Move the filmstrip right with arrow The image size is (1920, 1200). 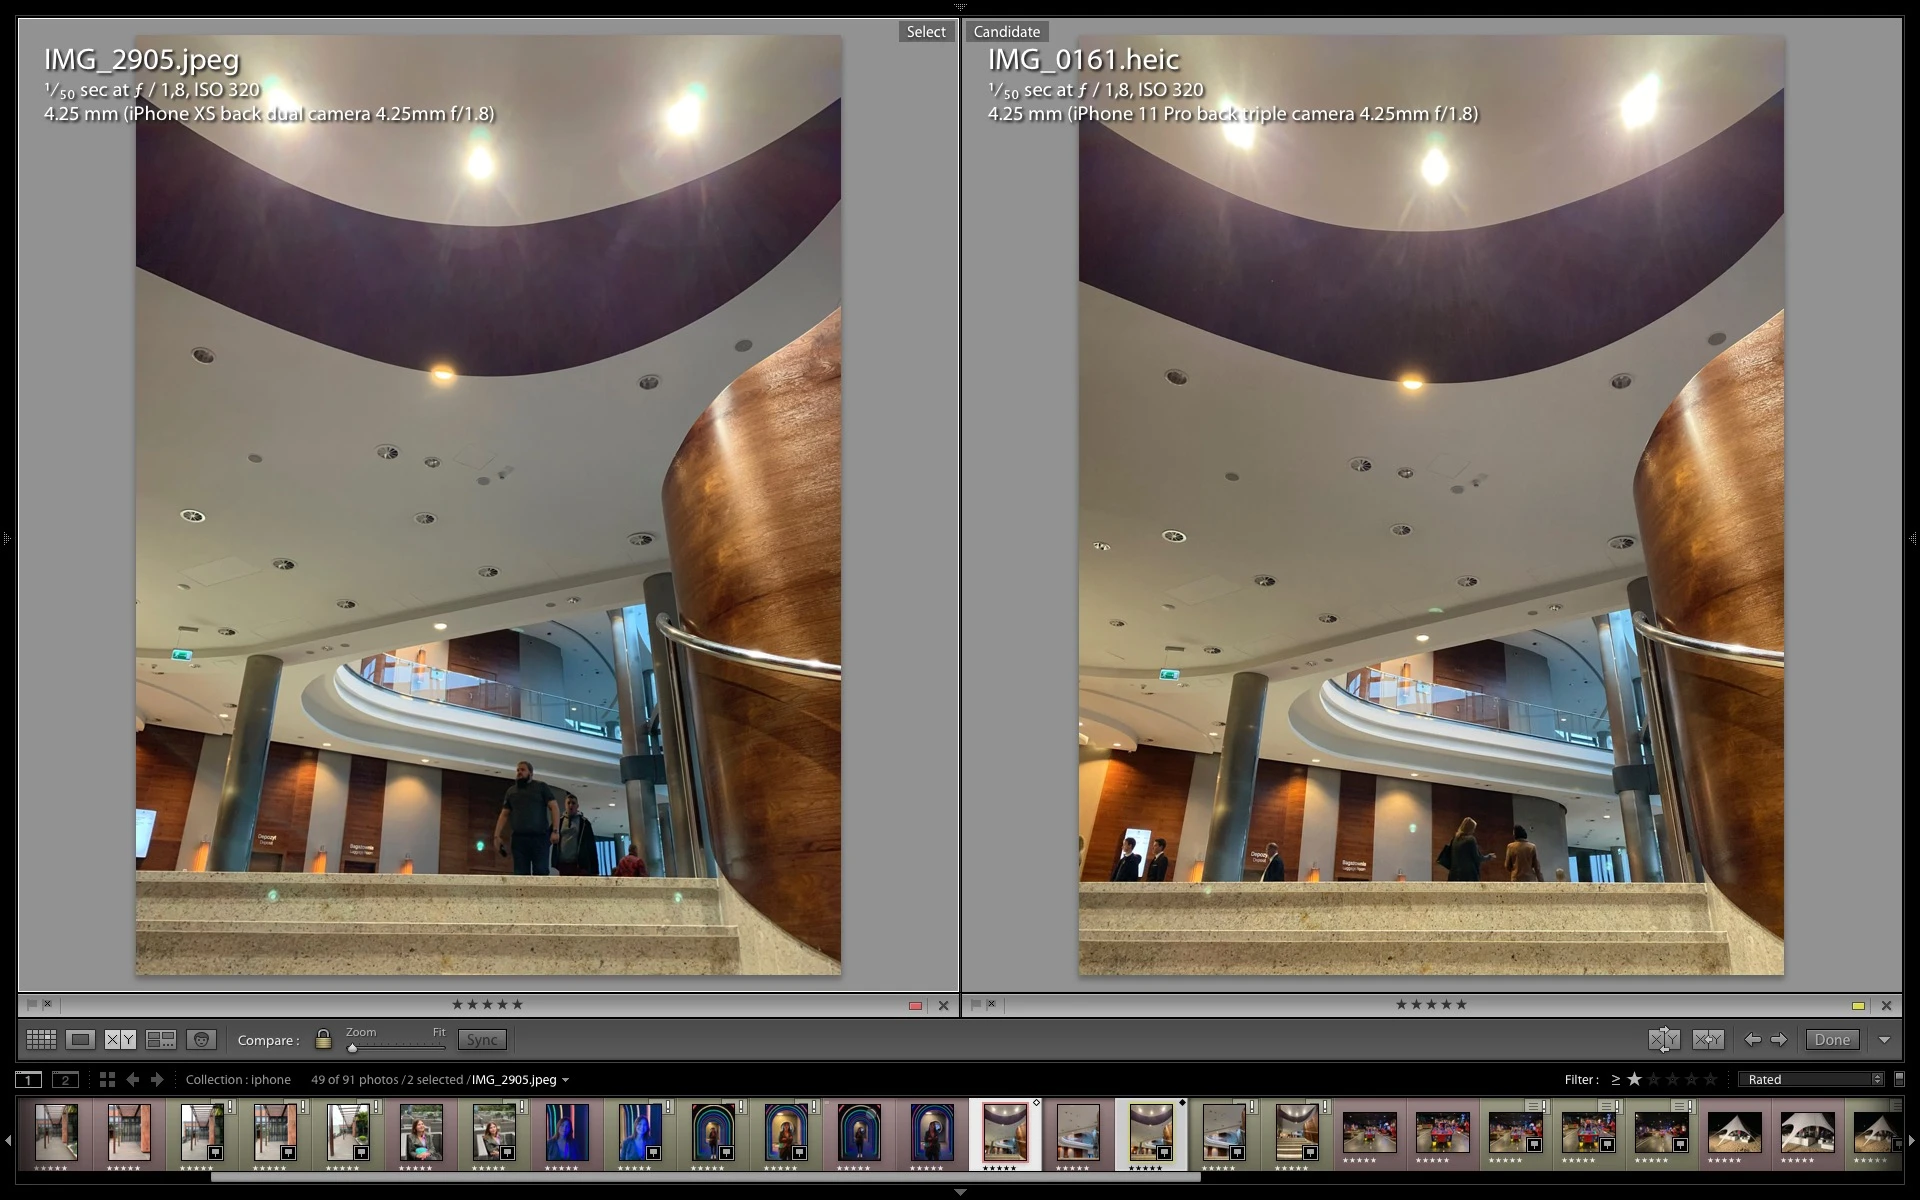(x=1912, y=1140)
